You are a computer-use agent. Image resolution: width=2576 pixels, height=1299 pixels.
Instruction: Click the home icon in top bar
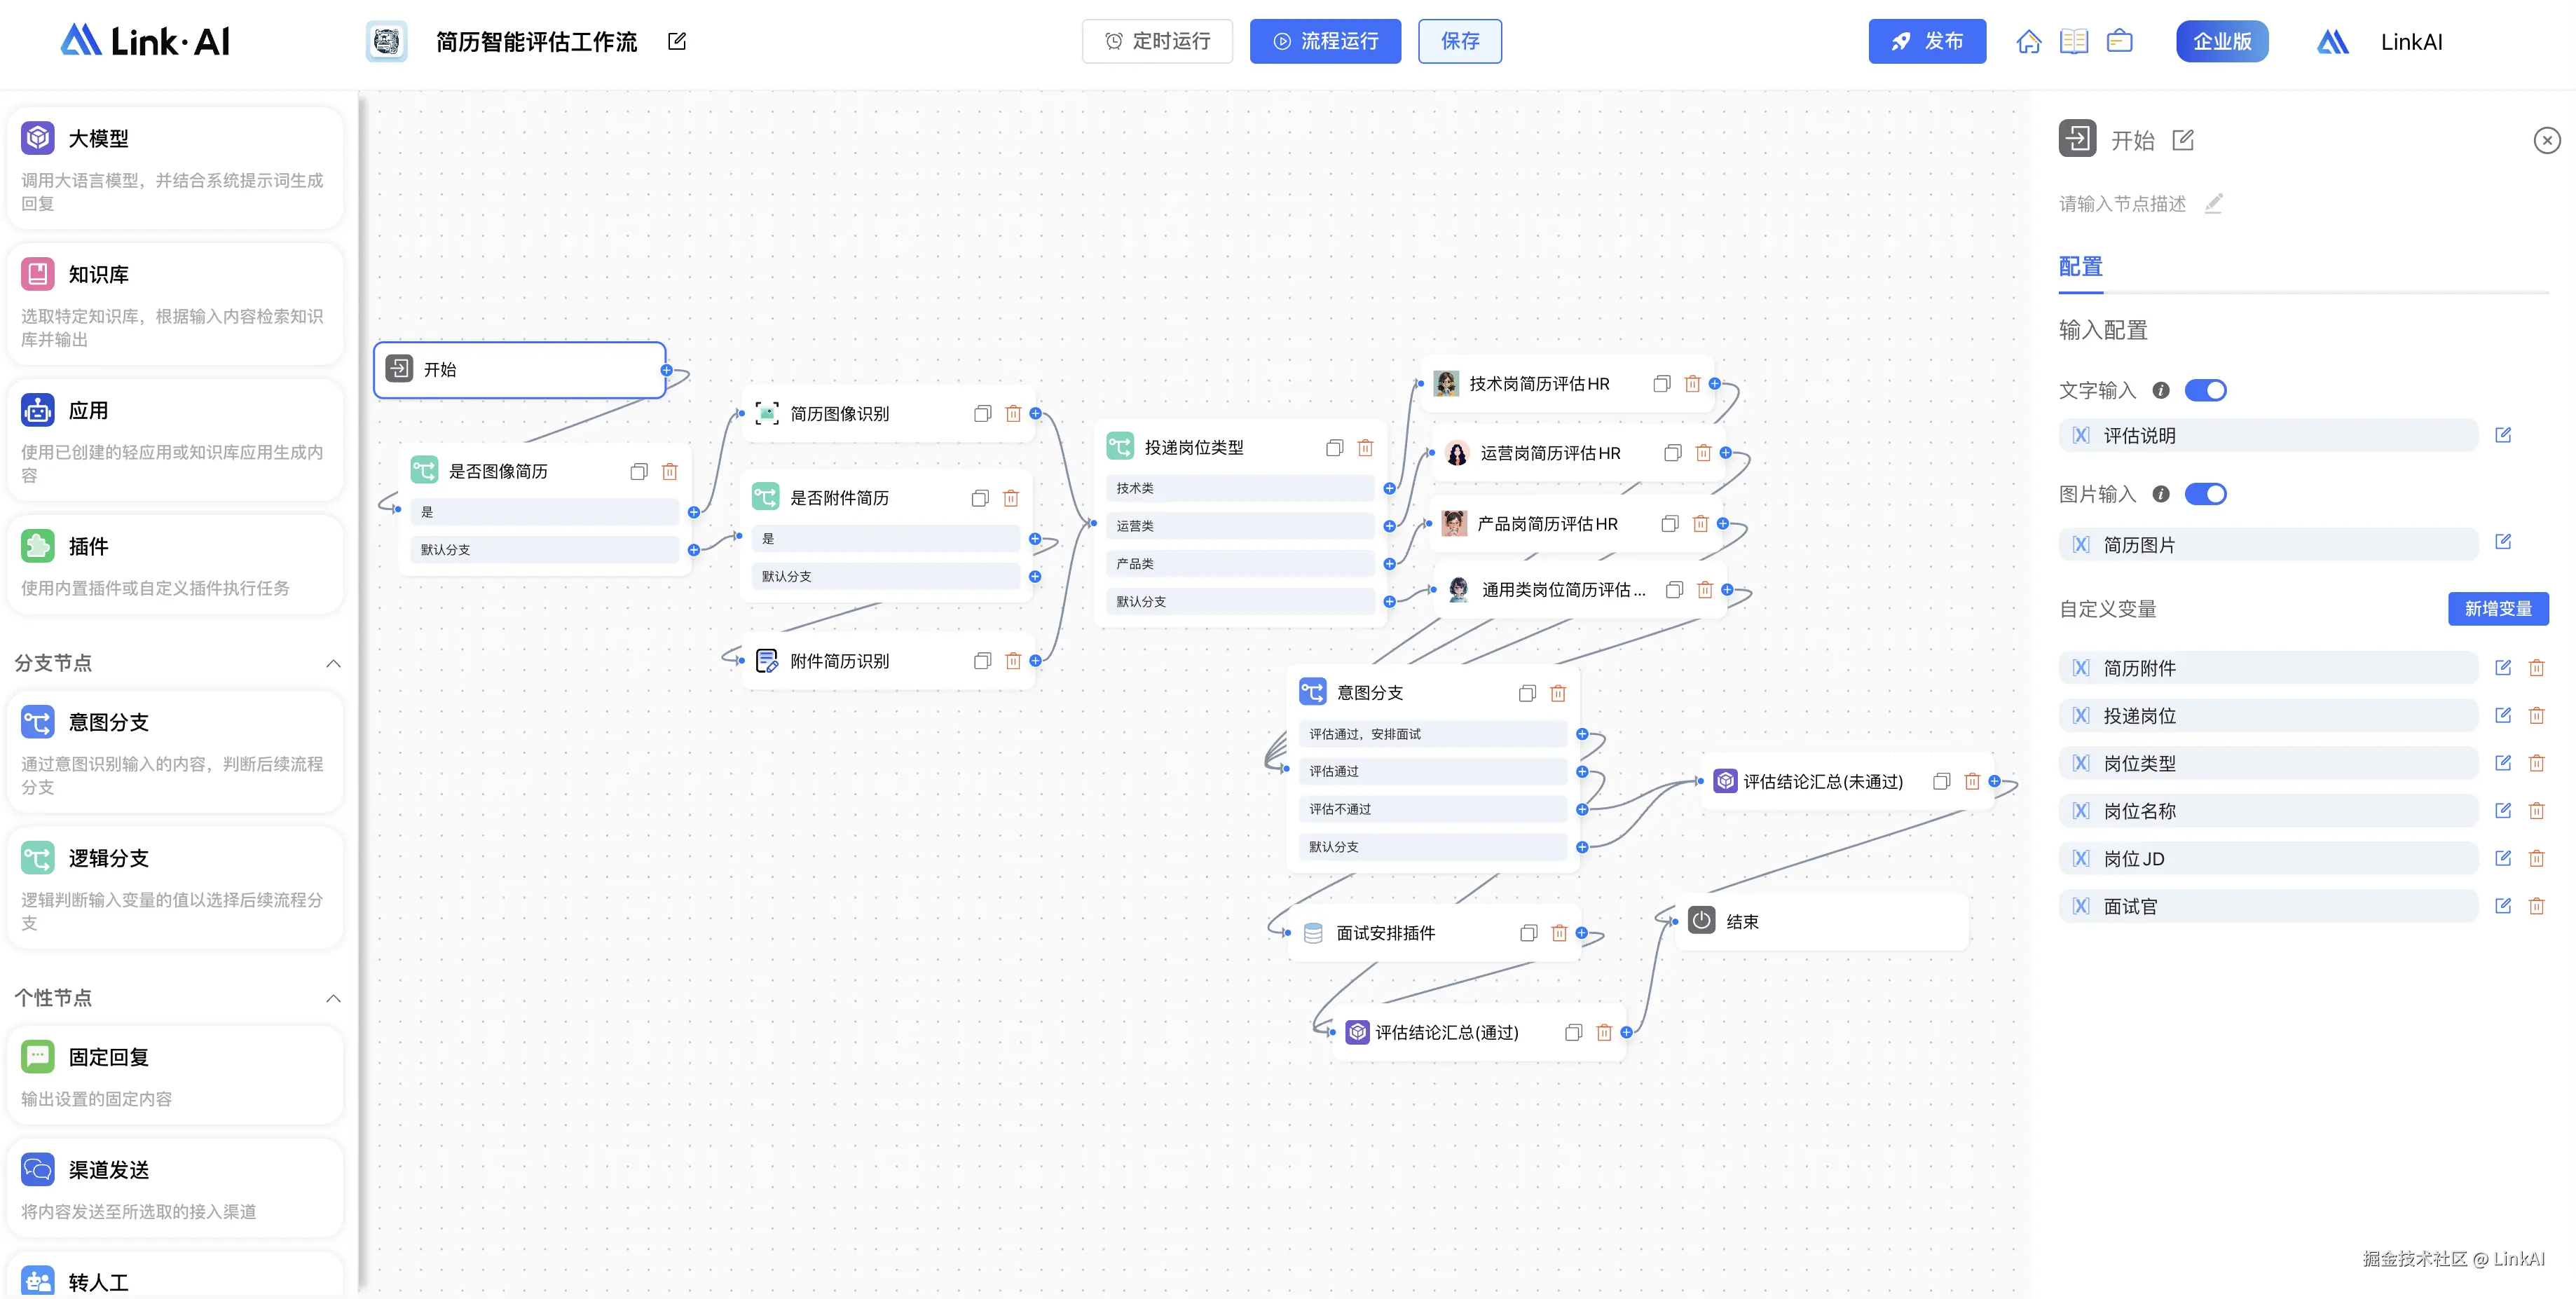point(2028,41)
